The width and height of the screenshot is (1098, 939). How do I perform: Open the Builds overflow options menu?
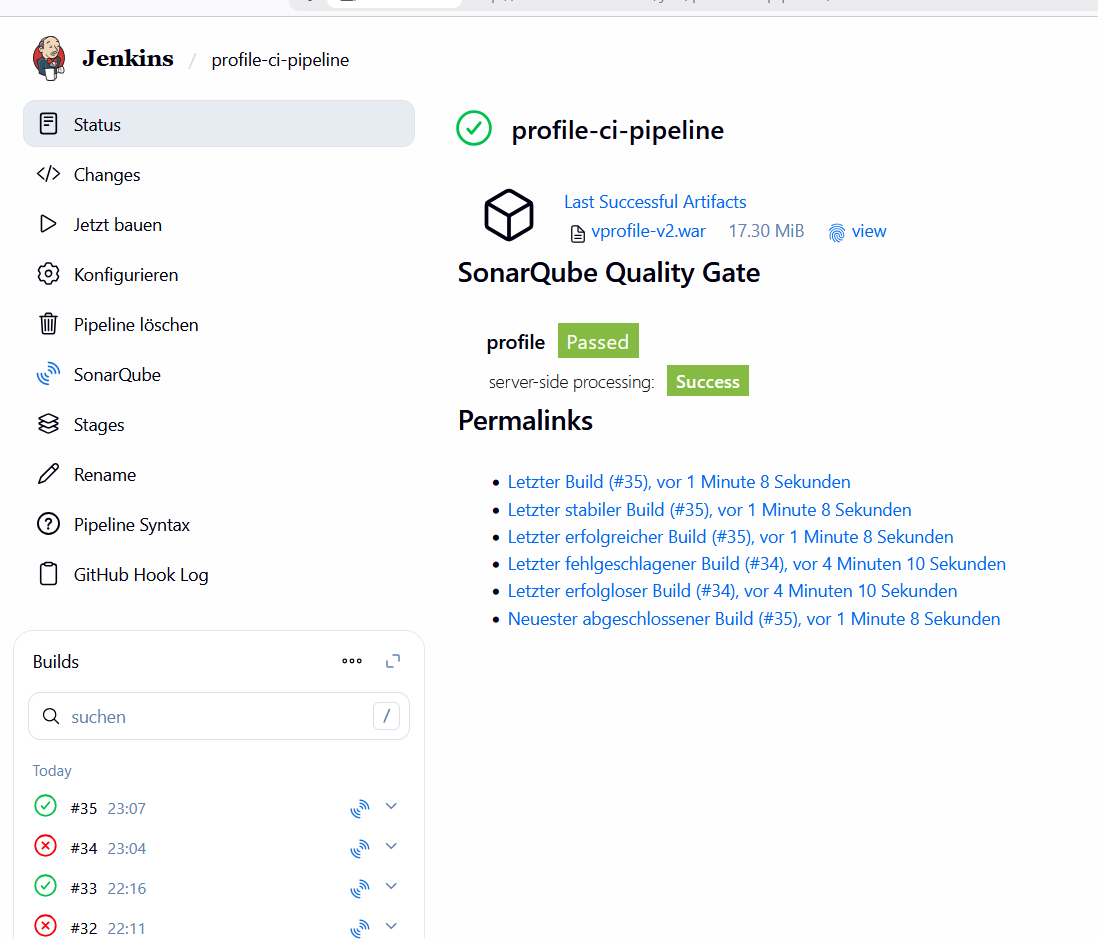point(351,661)
